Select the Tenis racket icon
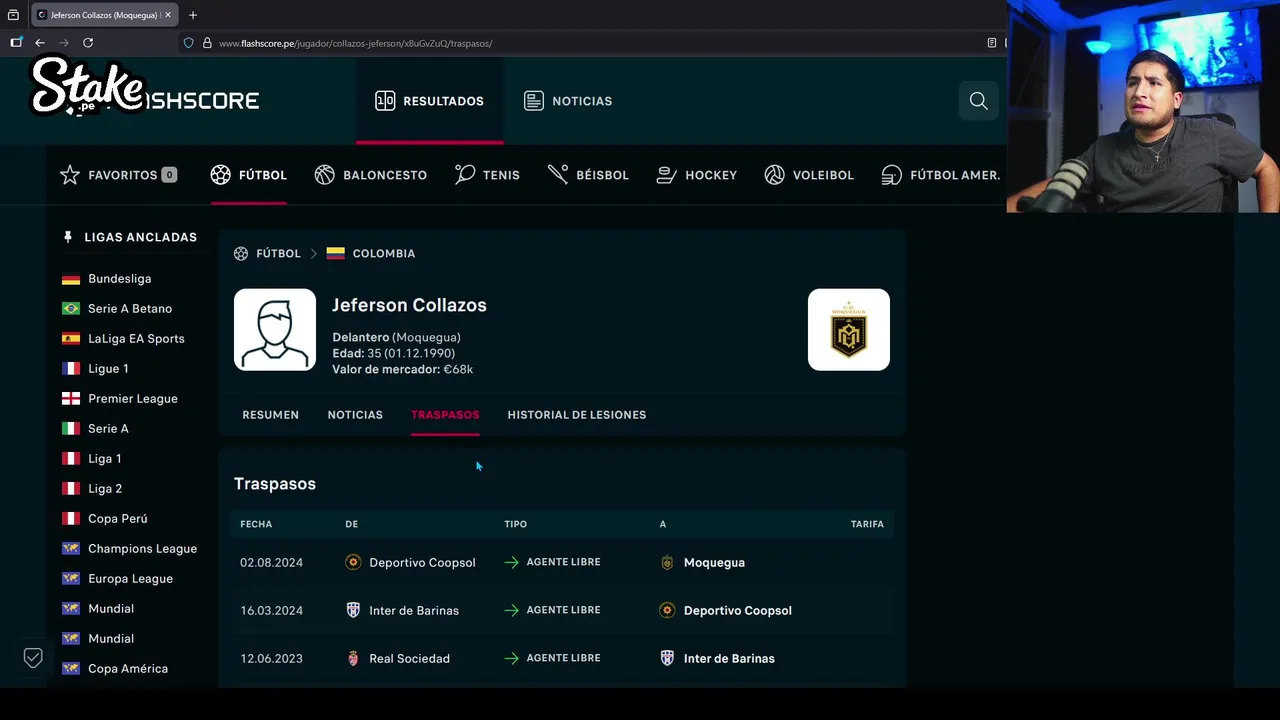Image resolution: width=1280 pixels, height=720 pixels. pos(464,175)
